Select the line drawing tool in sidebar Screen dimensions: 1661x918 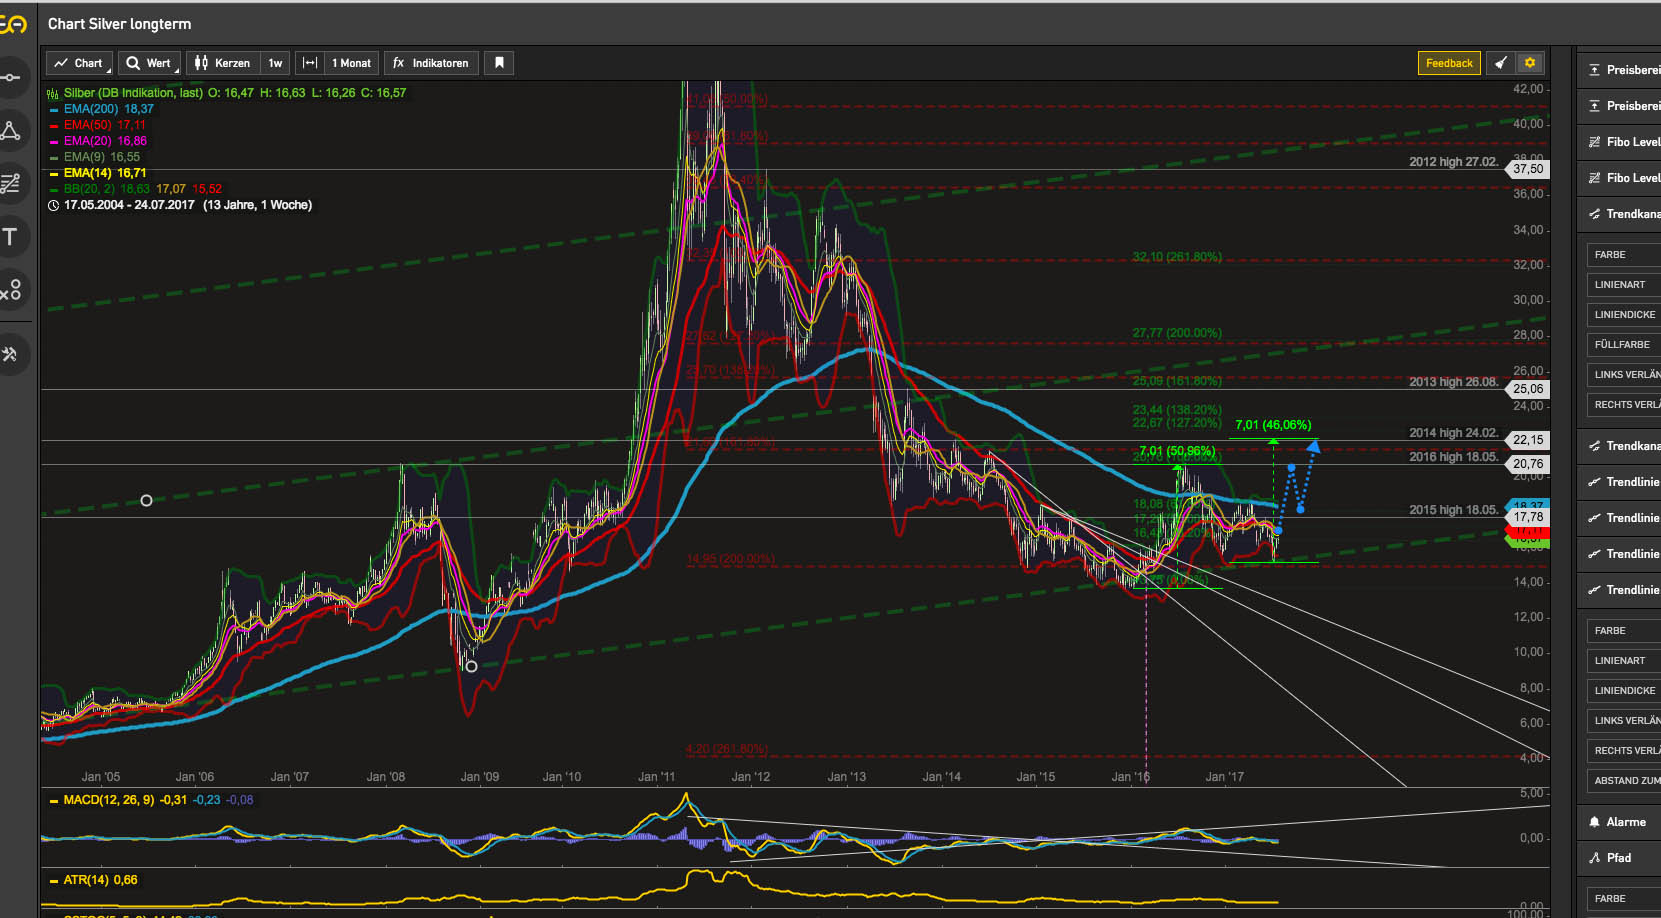point(11,78)
